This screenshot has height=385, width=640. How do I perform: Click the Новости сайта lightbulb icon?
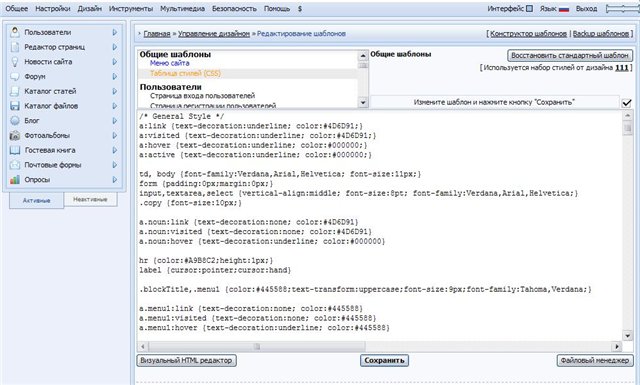(15, 62)
